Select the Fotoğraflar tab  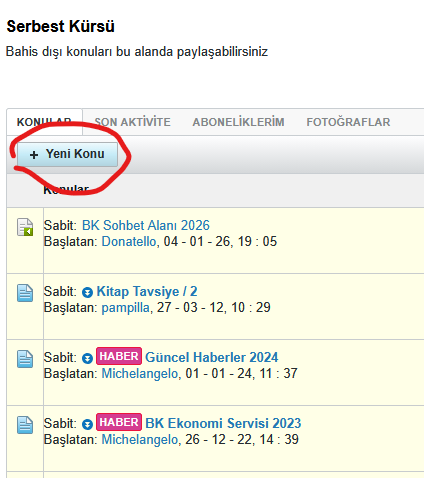348,122
